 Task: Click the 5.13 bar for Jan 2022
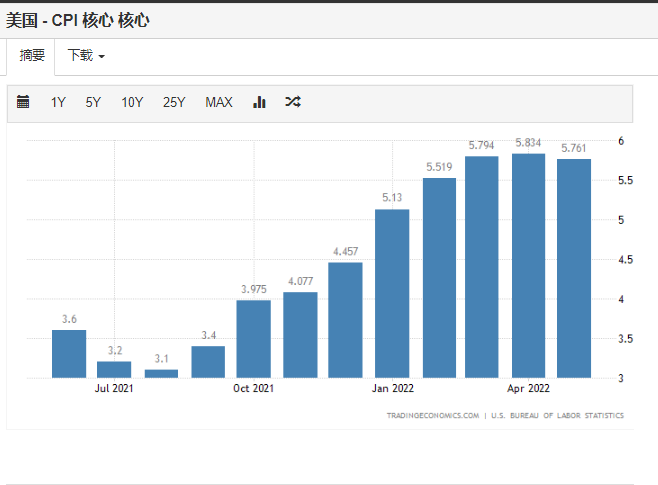tap(392, 294)
